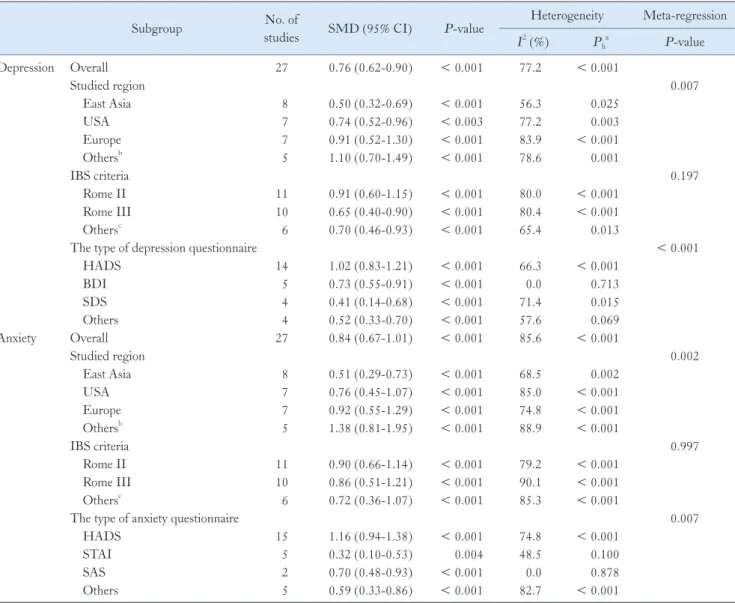Click the 'BDI' subgroup label
Screen dimensions: 735x603
pyautogui.click(x=95, y=284)
